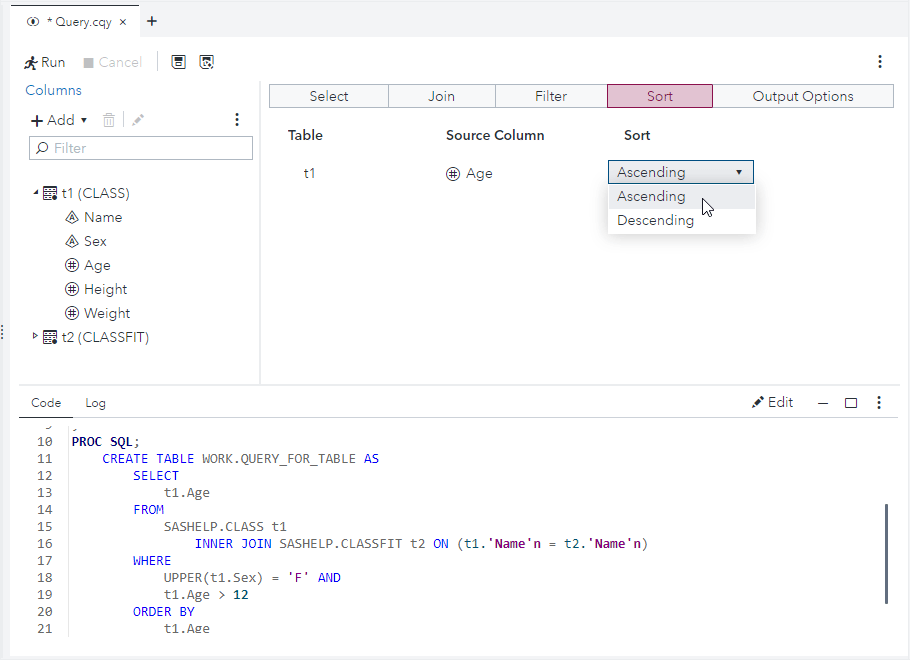Switch to the Log tab
The image size is (910, 660).
point(95,403)
